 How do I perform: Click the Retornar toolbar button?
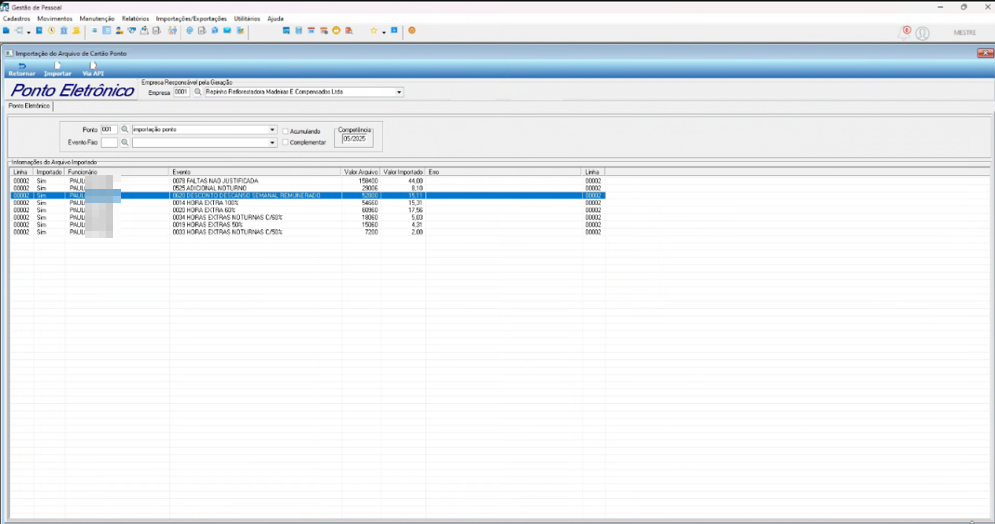(x=22, y=69)
